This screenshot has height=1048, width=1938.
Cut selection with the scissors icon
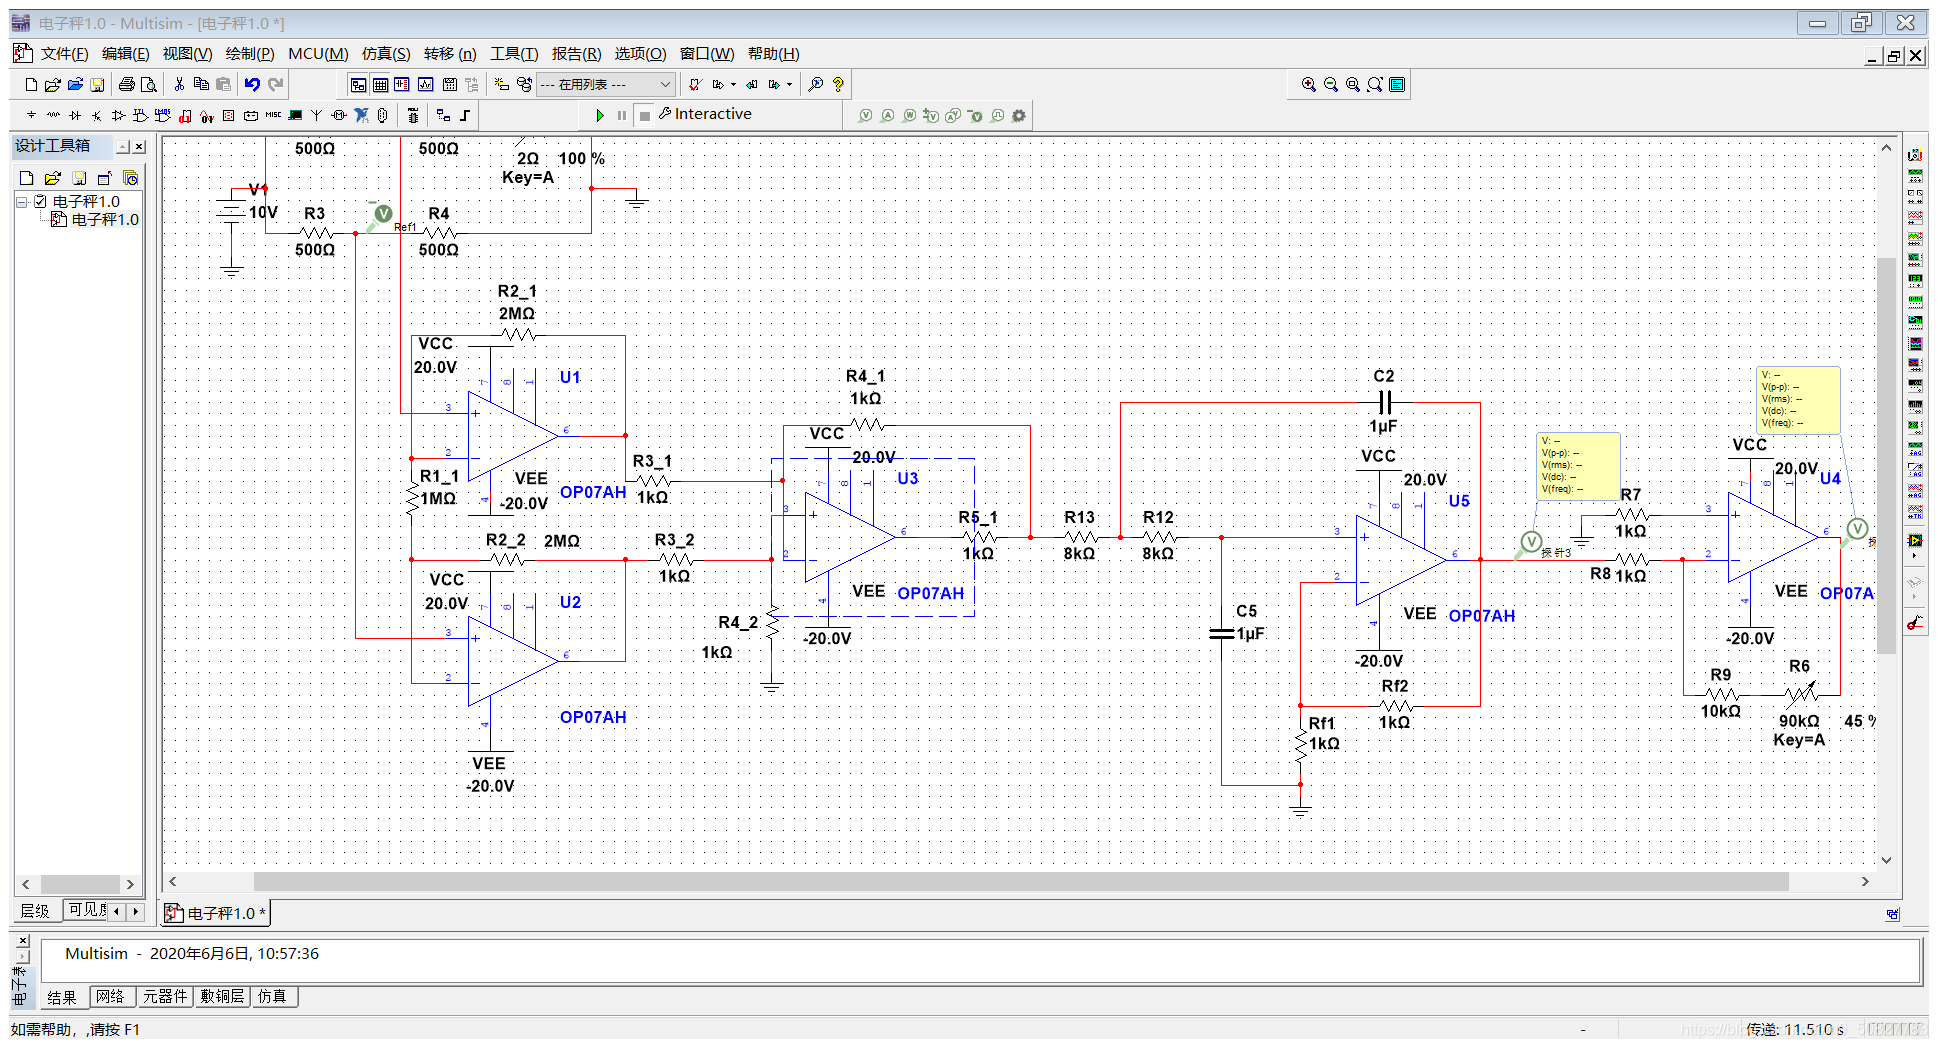pos(179,85)
